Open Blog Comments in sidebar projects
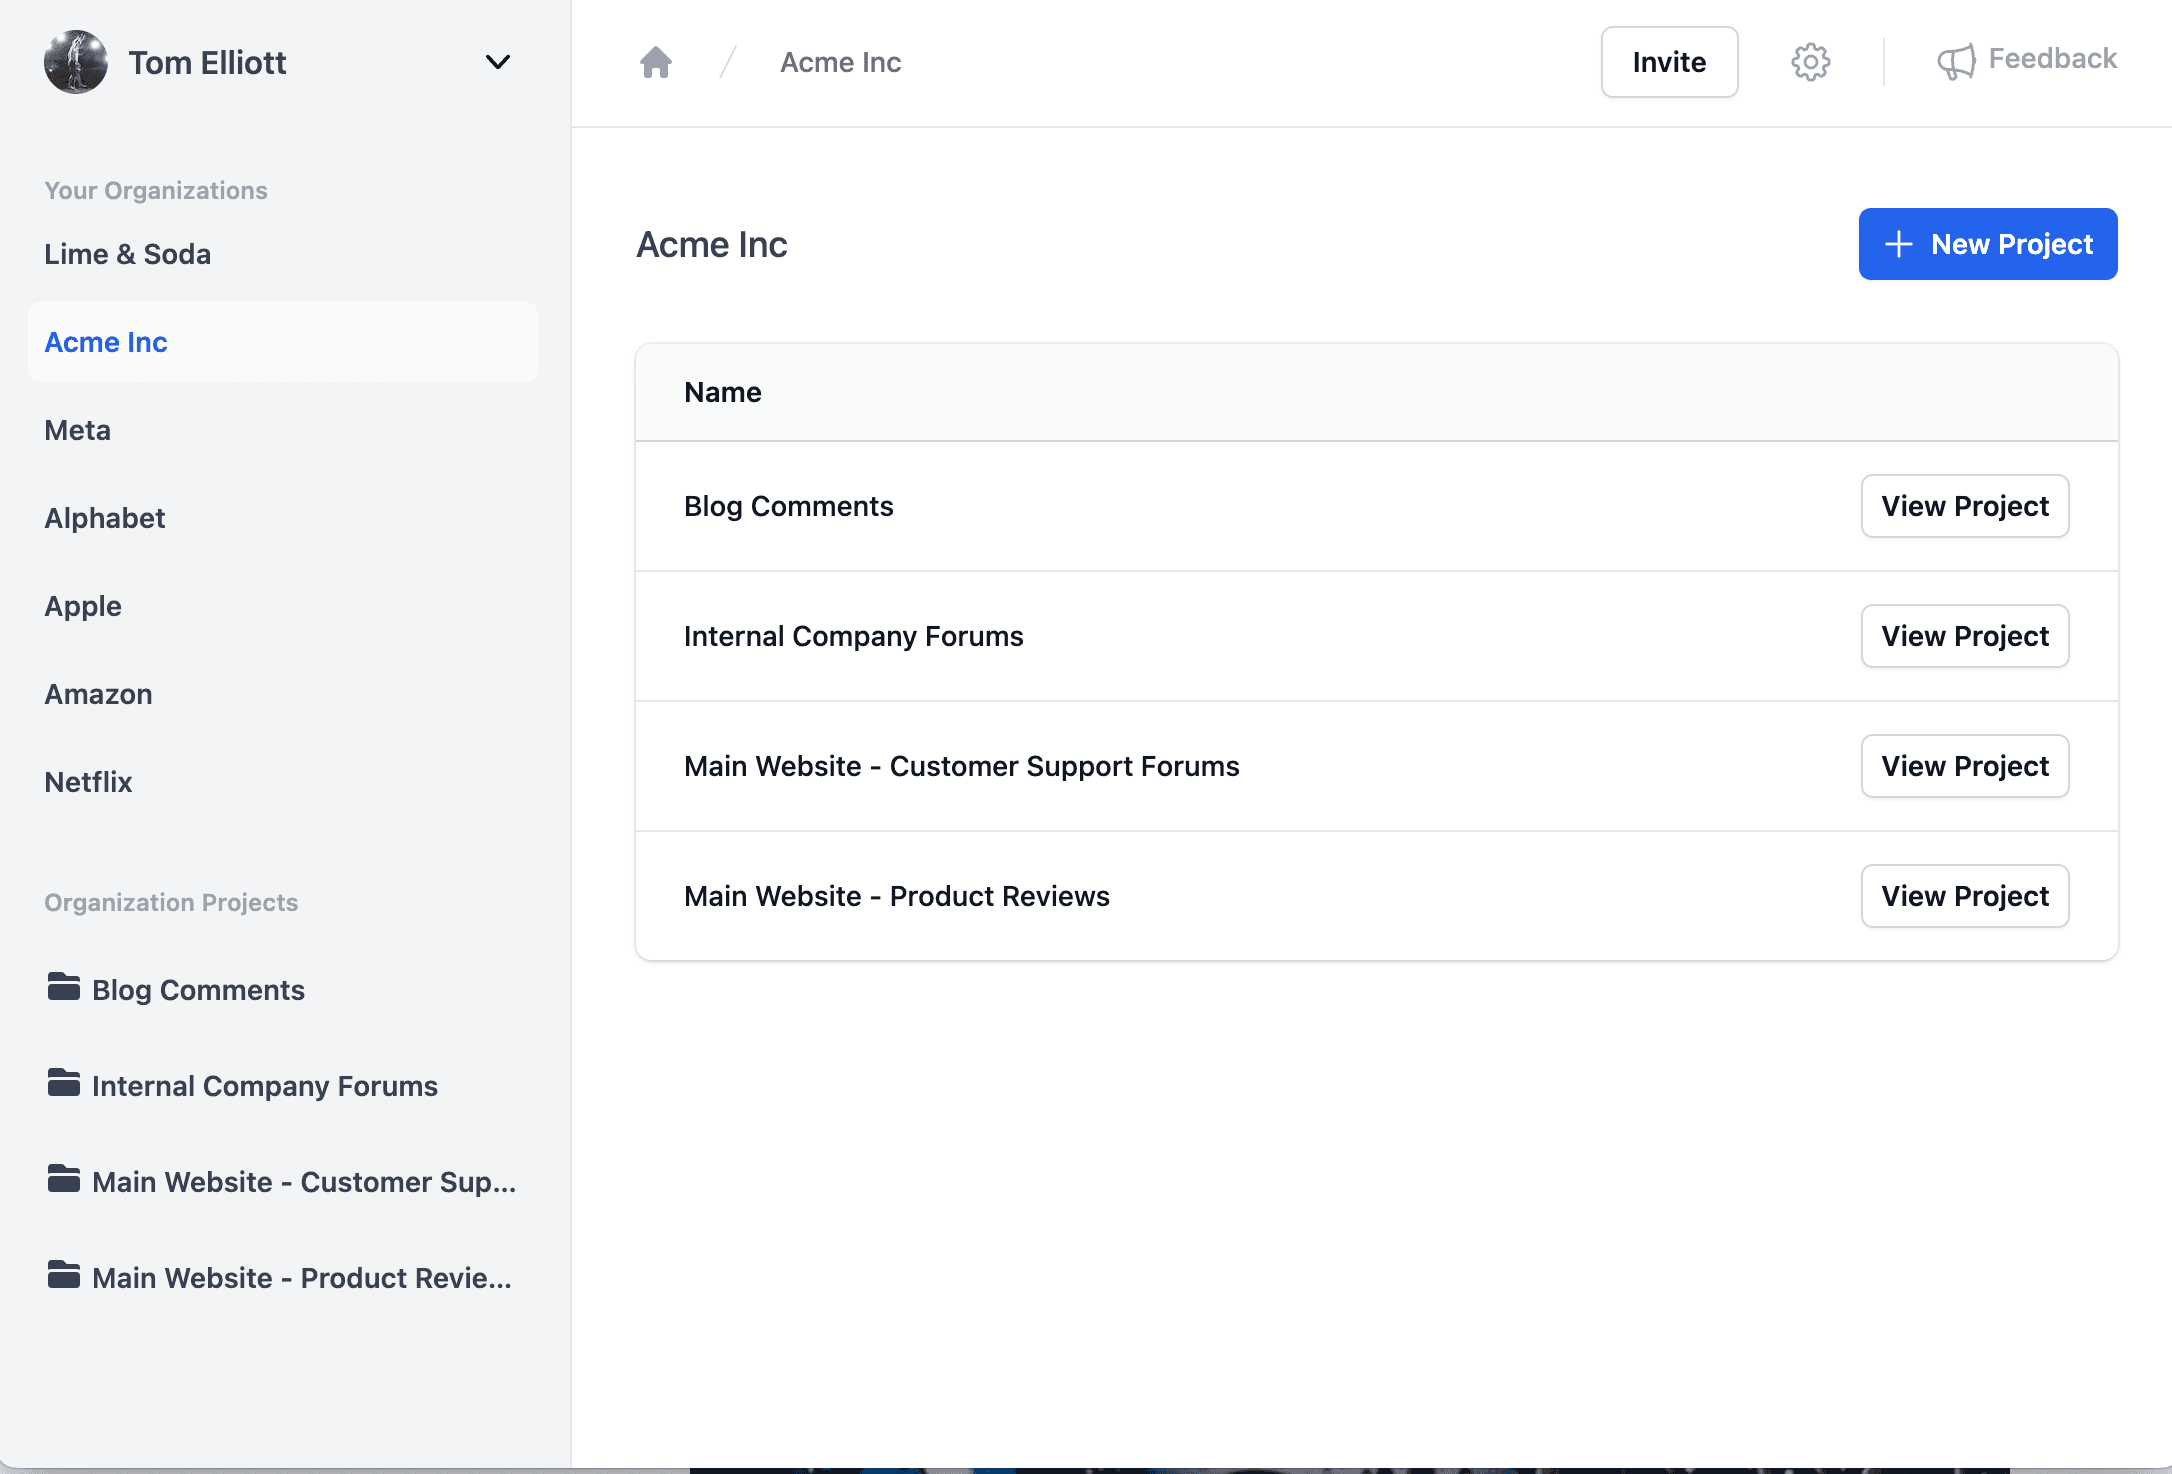 coord(198,990)
